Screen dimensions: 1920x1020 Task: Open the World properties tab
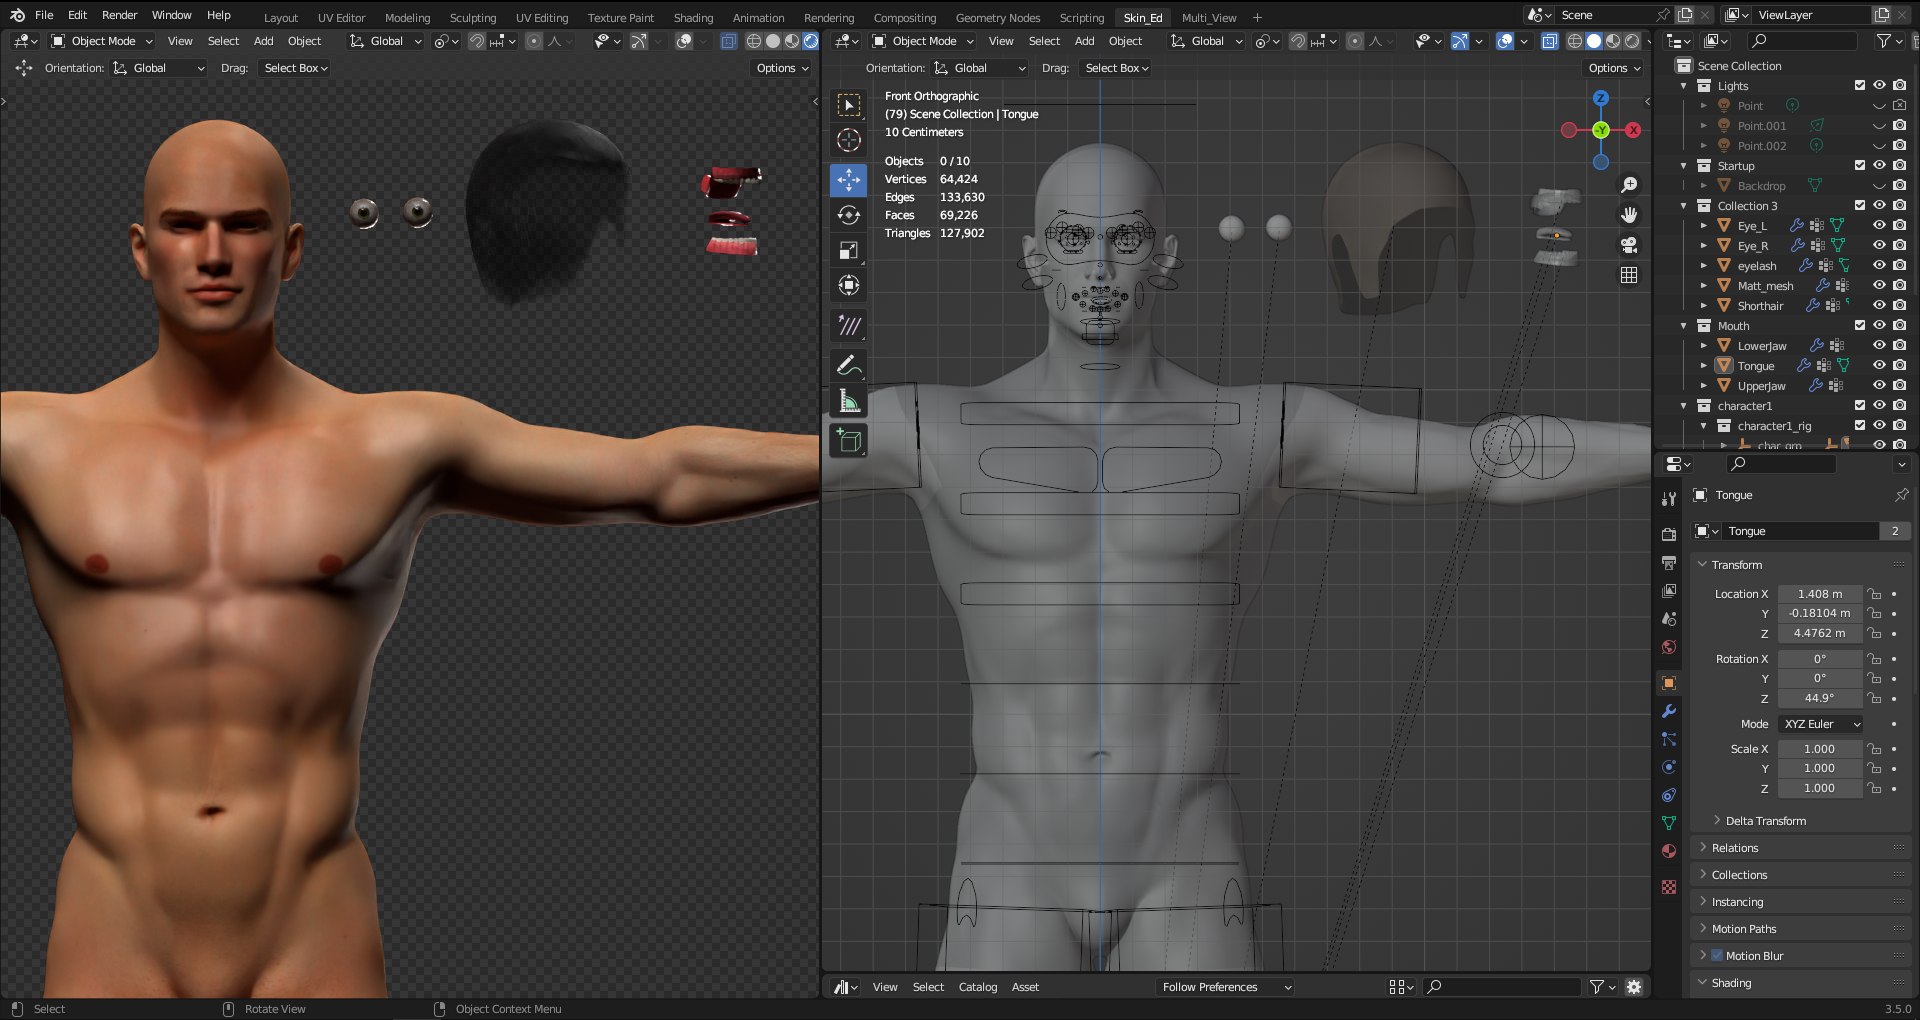point(1668,647)
